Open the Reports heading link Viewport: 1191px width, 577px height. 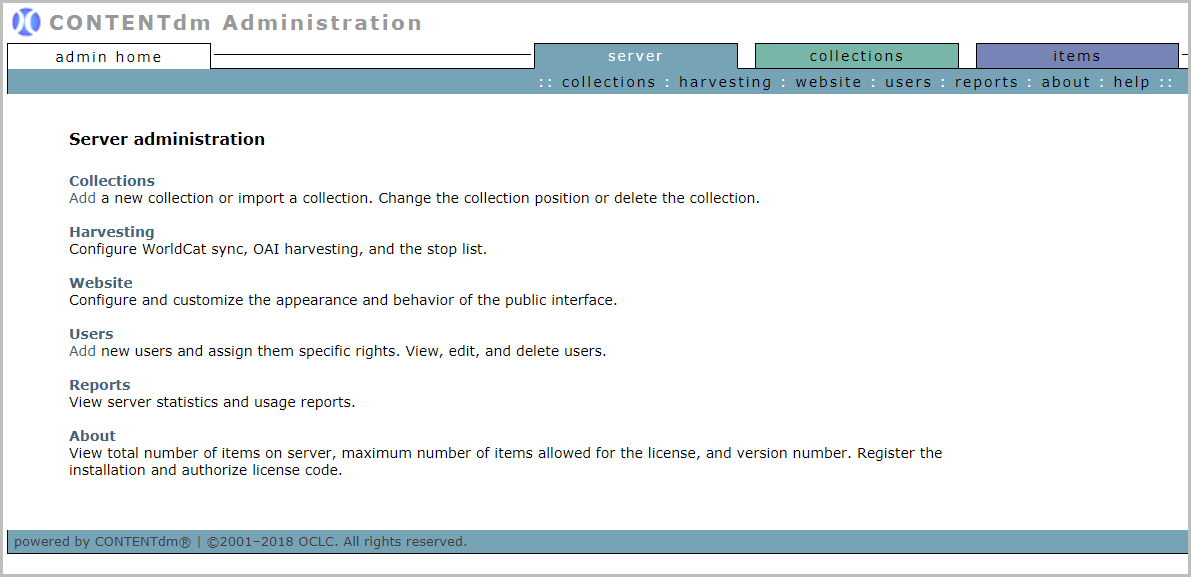pos(100,384)
